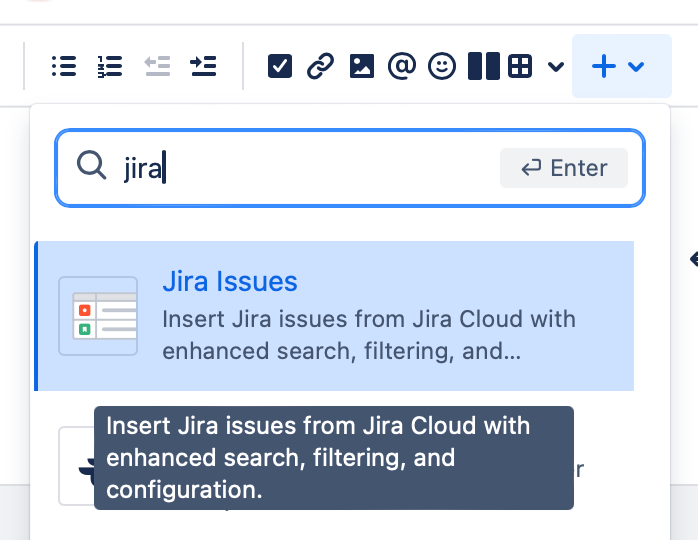Open the emoji picker
The width and height of the screenshot is (698, 540).
click(x=442, y=66)
